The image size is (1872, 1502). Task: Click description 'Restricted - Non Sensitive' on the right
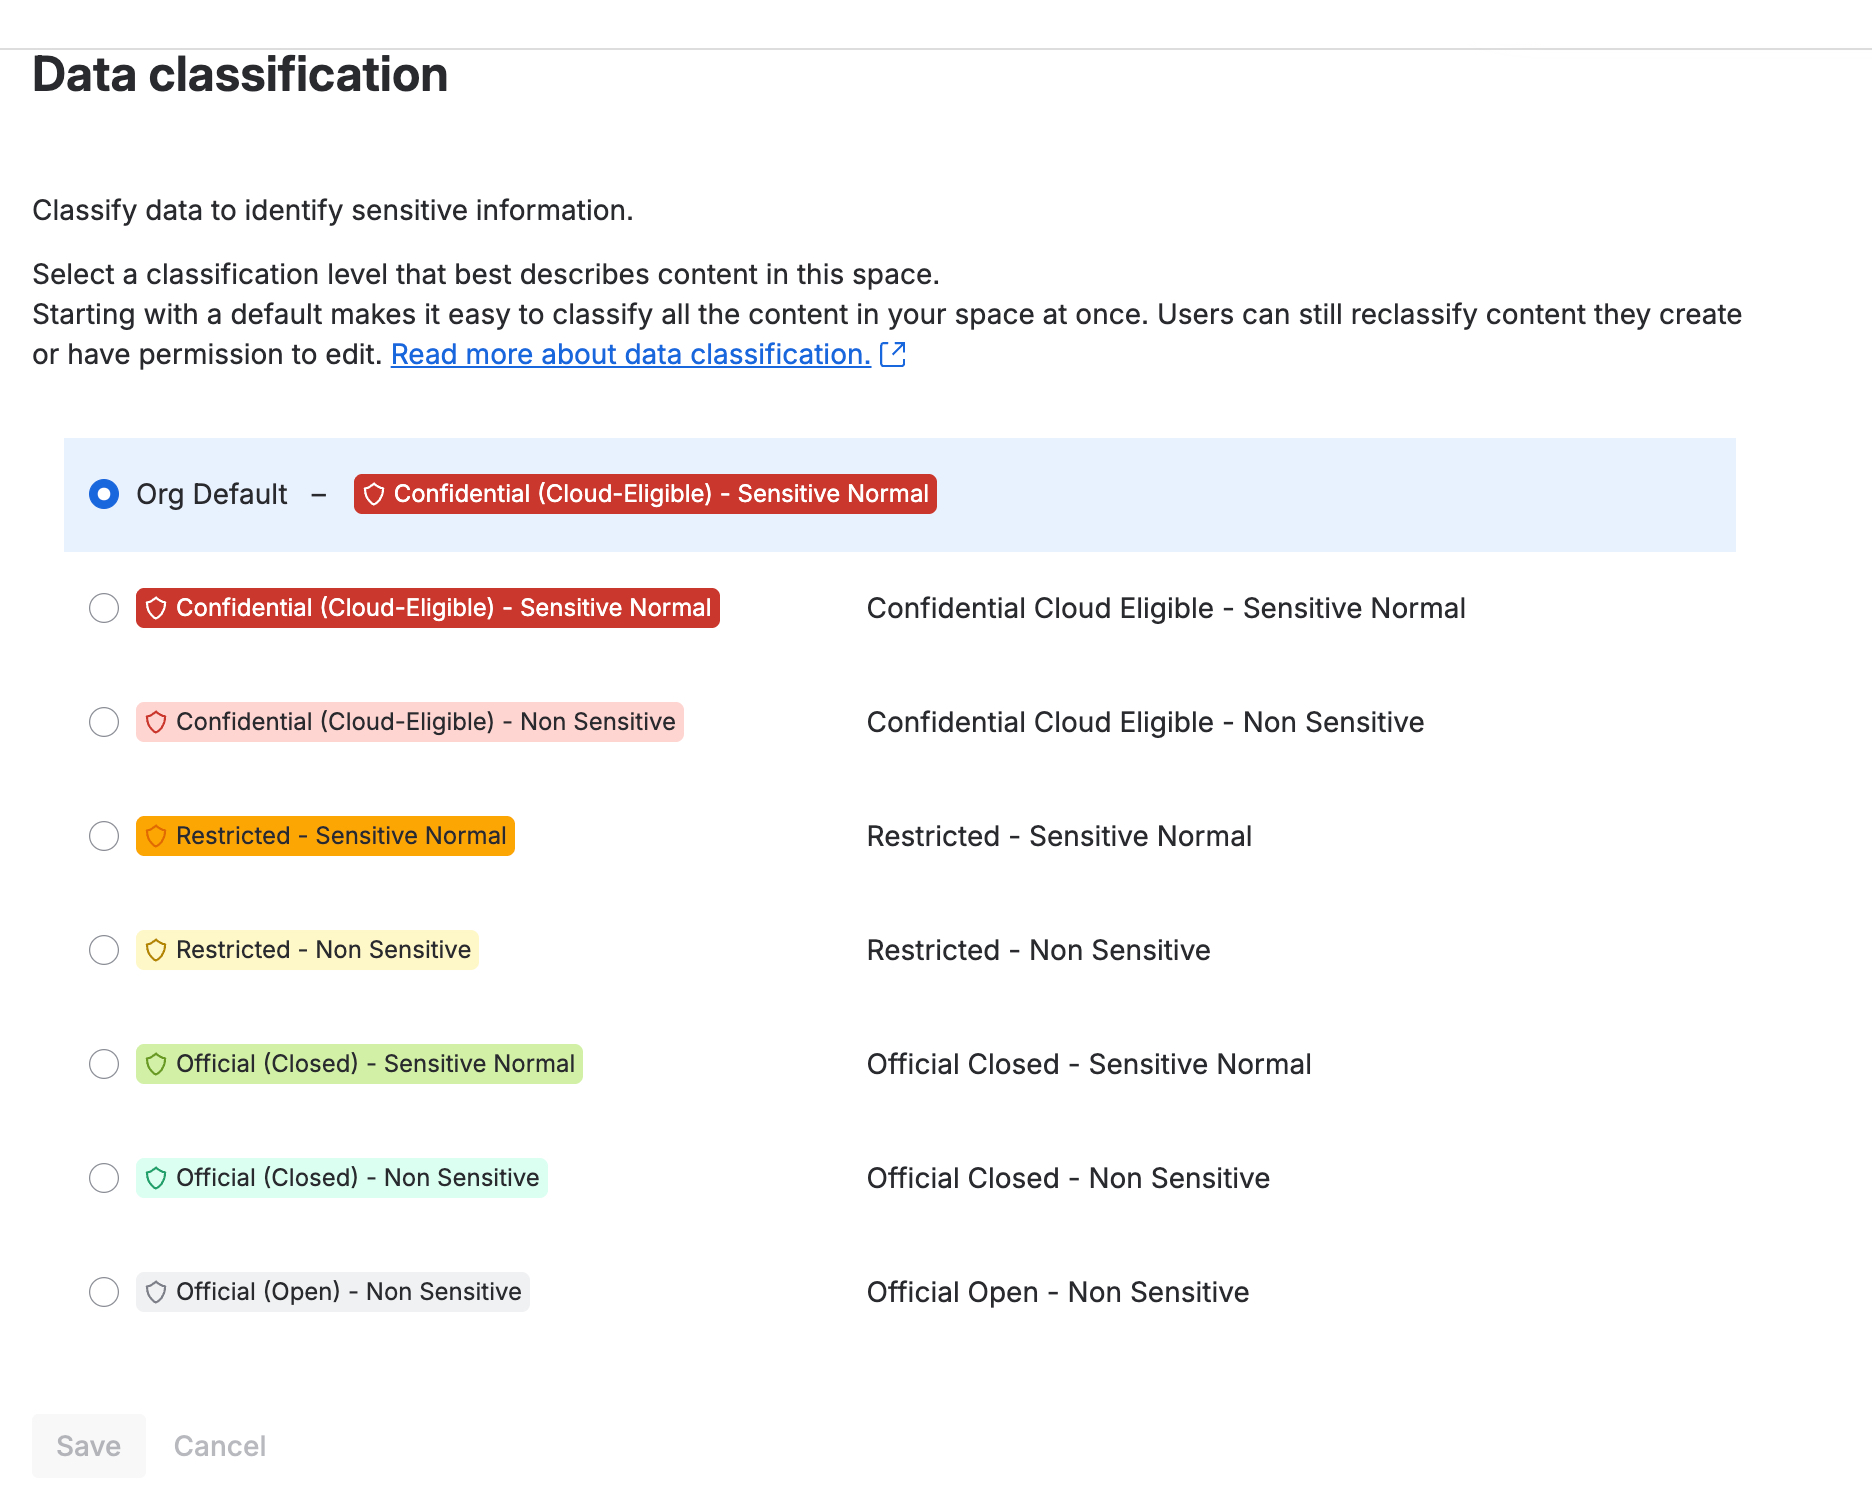point(1038,950)
